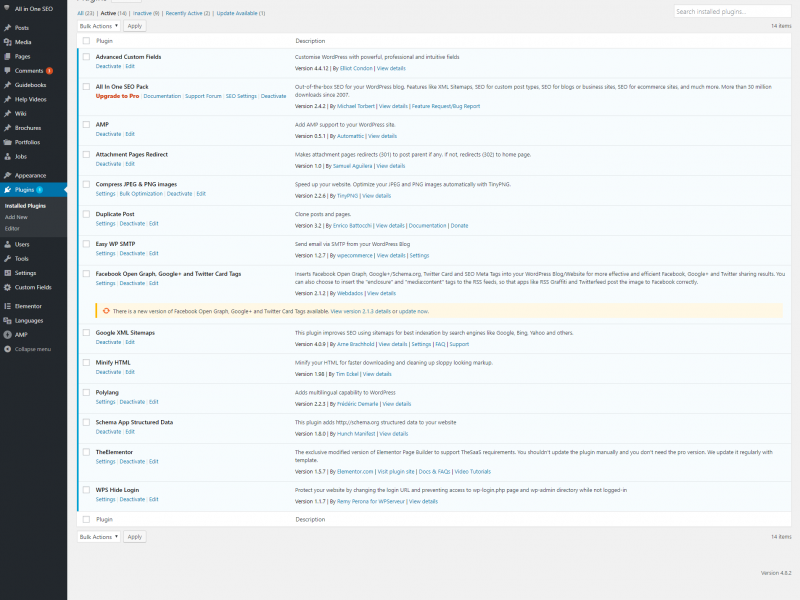Click the Posts pin icon in sidebar
This screenshot has width=800, height=600.
(x=7, y=28)
